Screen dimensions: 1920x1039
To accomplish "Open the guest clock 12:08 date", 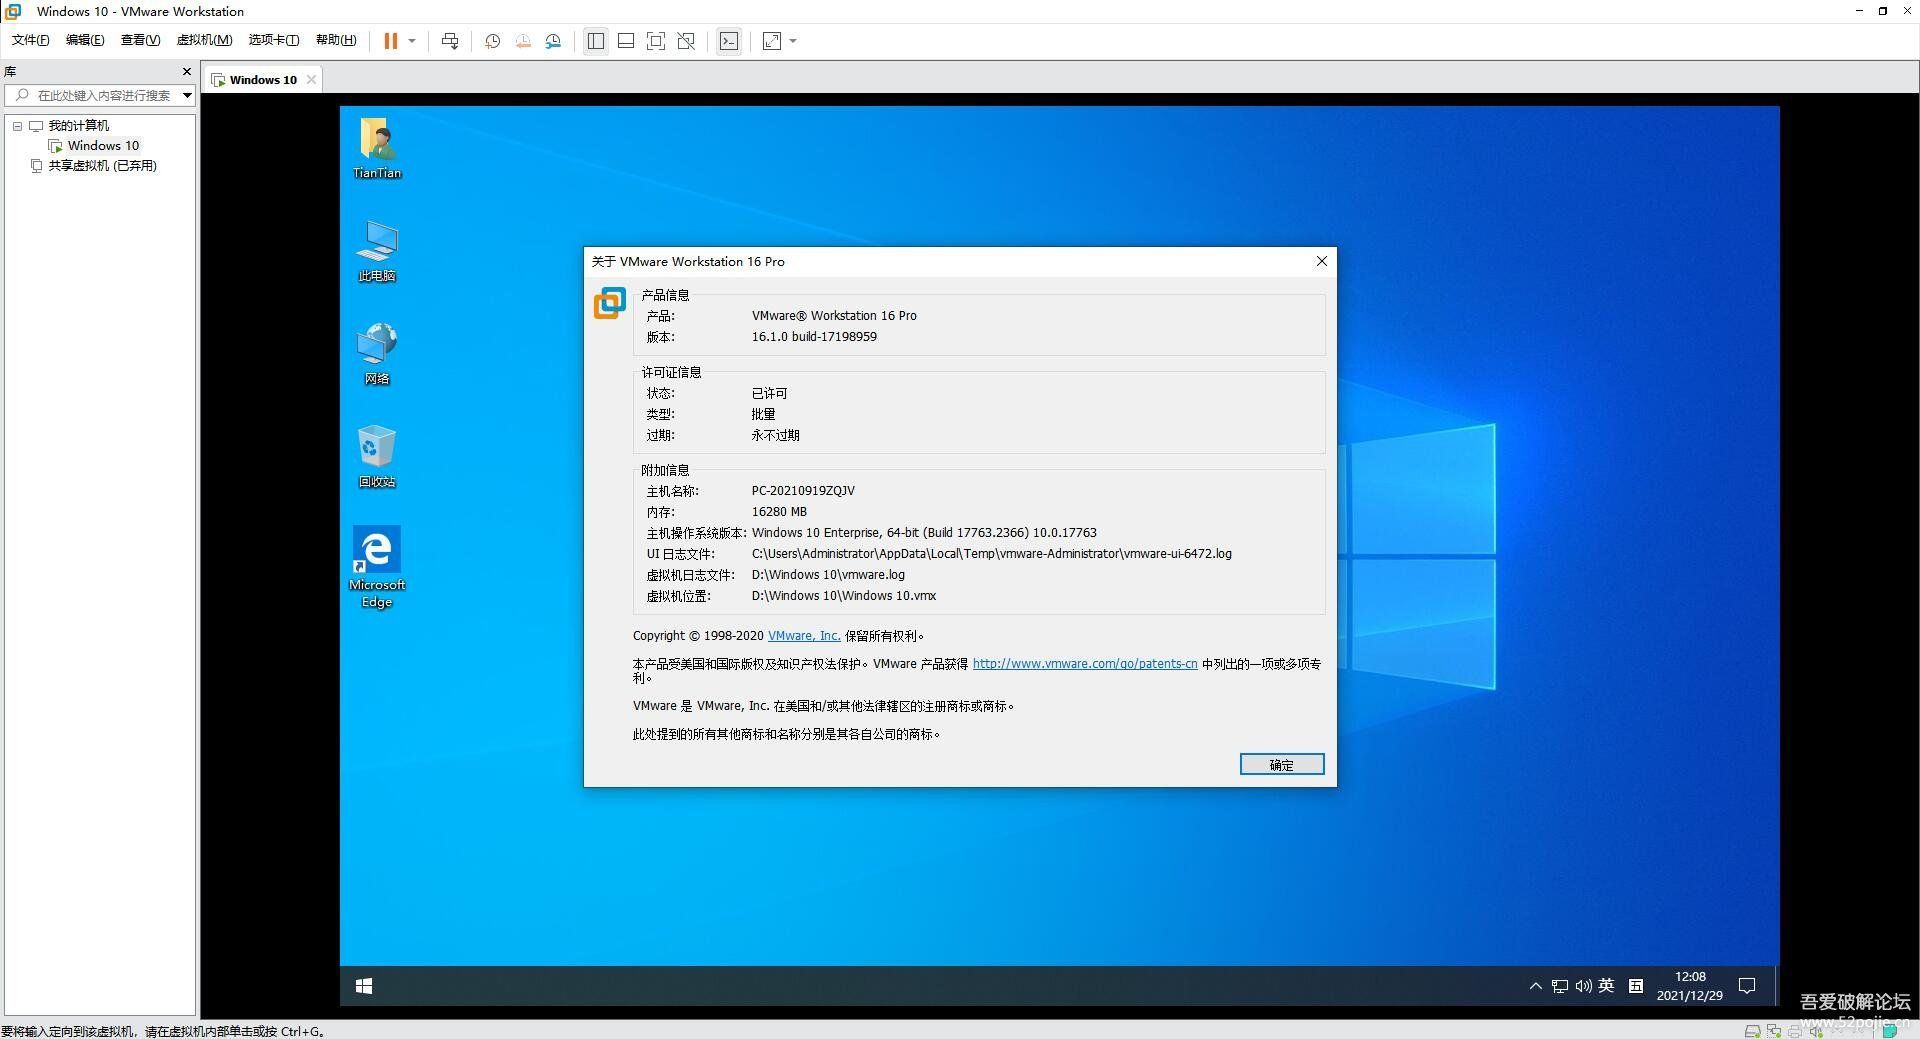I will 1690,986.
